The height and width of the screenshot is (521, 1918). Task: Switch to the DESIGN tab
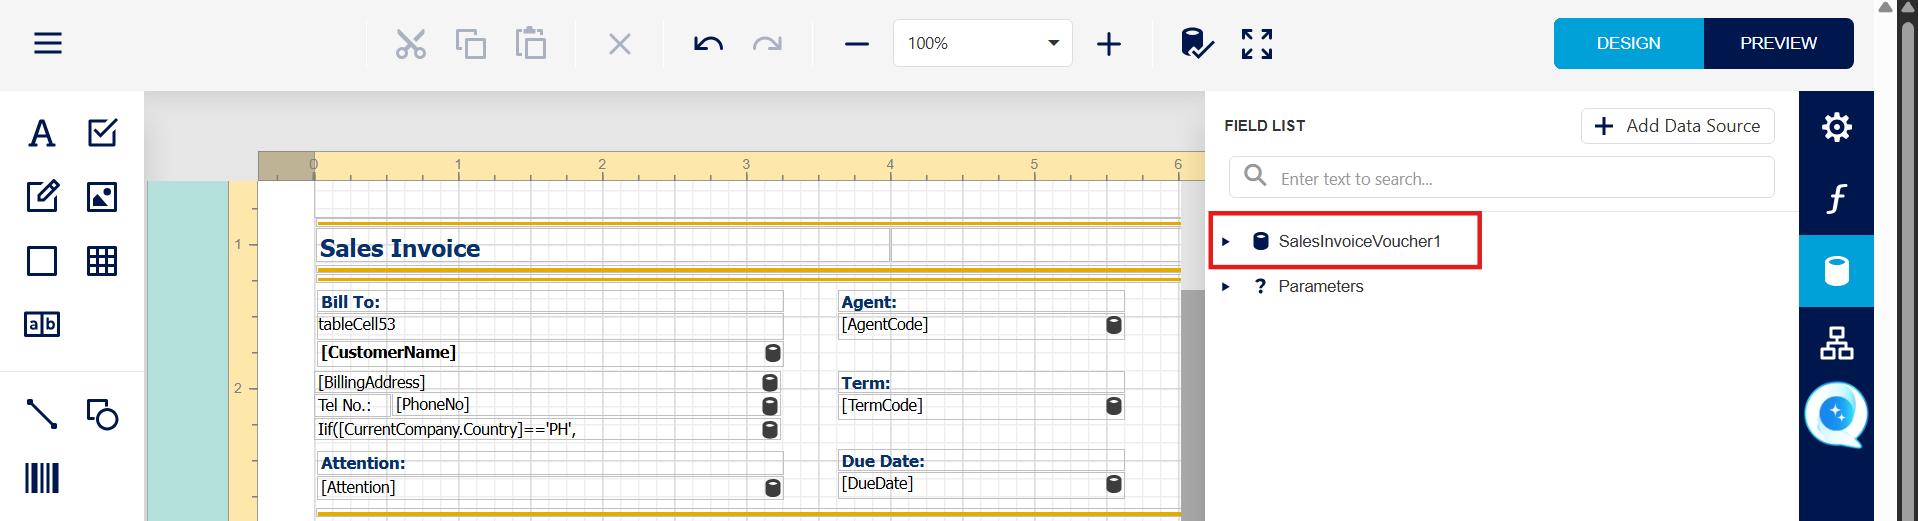point(1628,43)
